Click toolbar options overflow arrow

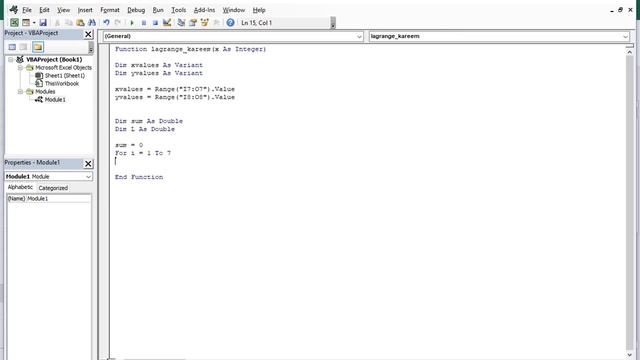(333, 23)
